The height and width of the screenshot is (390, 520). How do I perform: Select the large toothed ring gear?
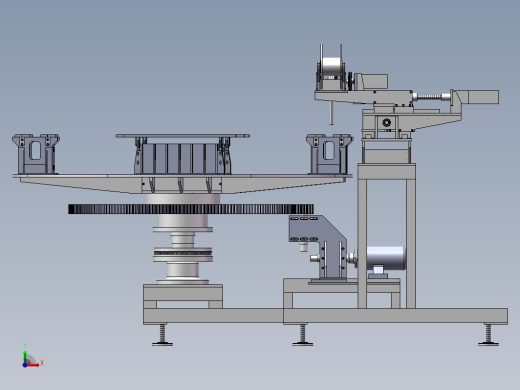[x=191, y=209]
